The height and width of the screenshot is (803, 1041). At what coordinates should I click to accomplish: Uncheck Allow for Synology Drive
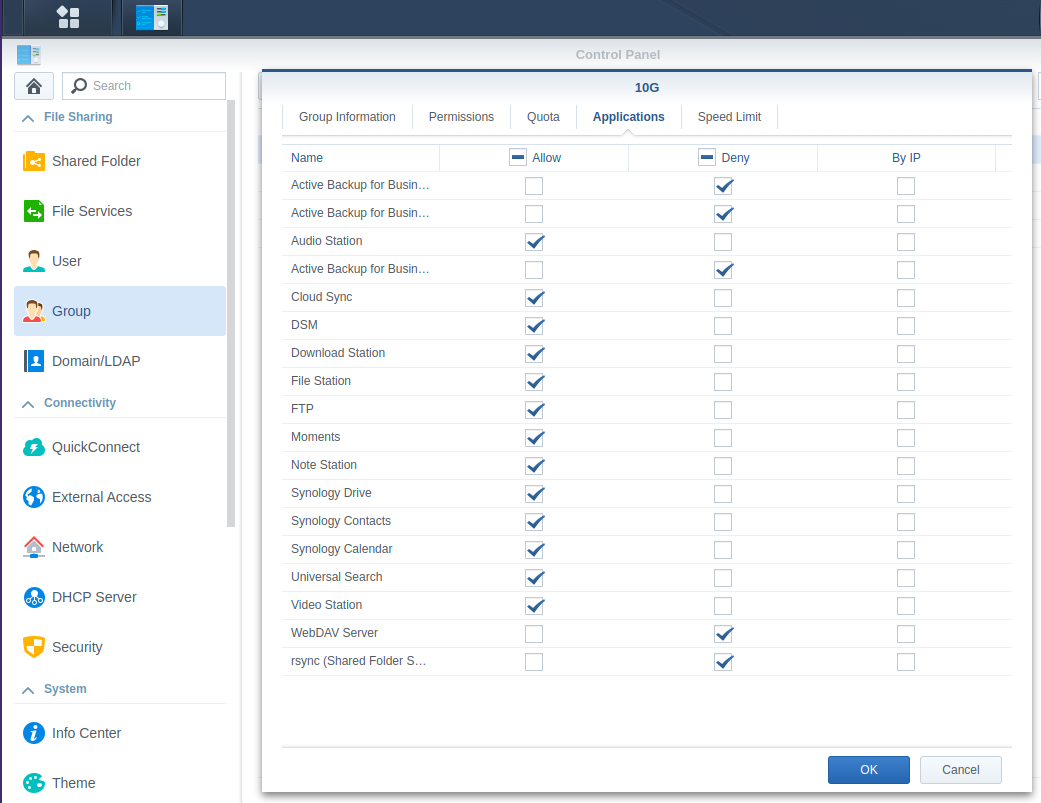(534, 494)
